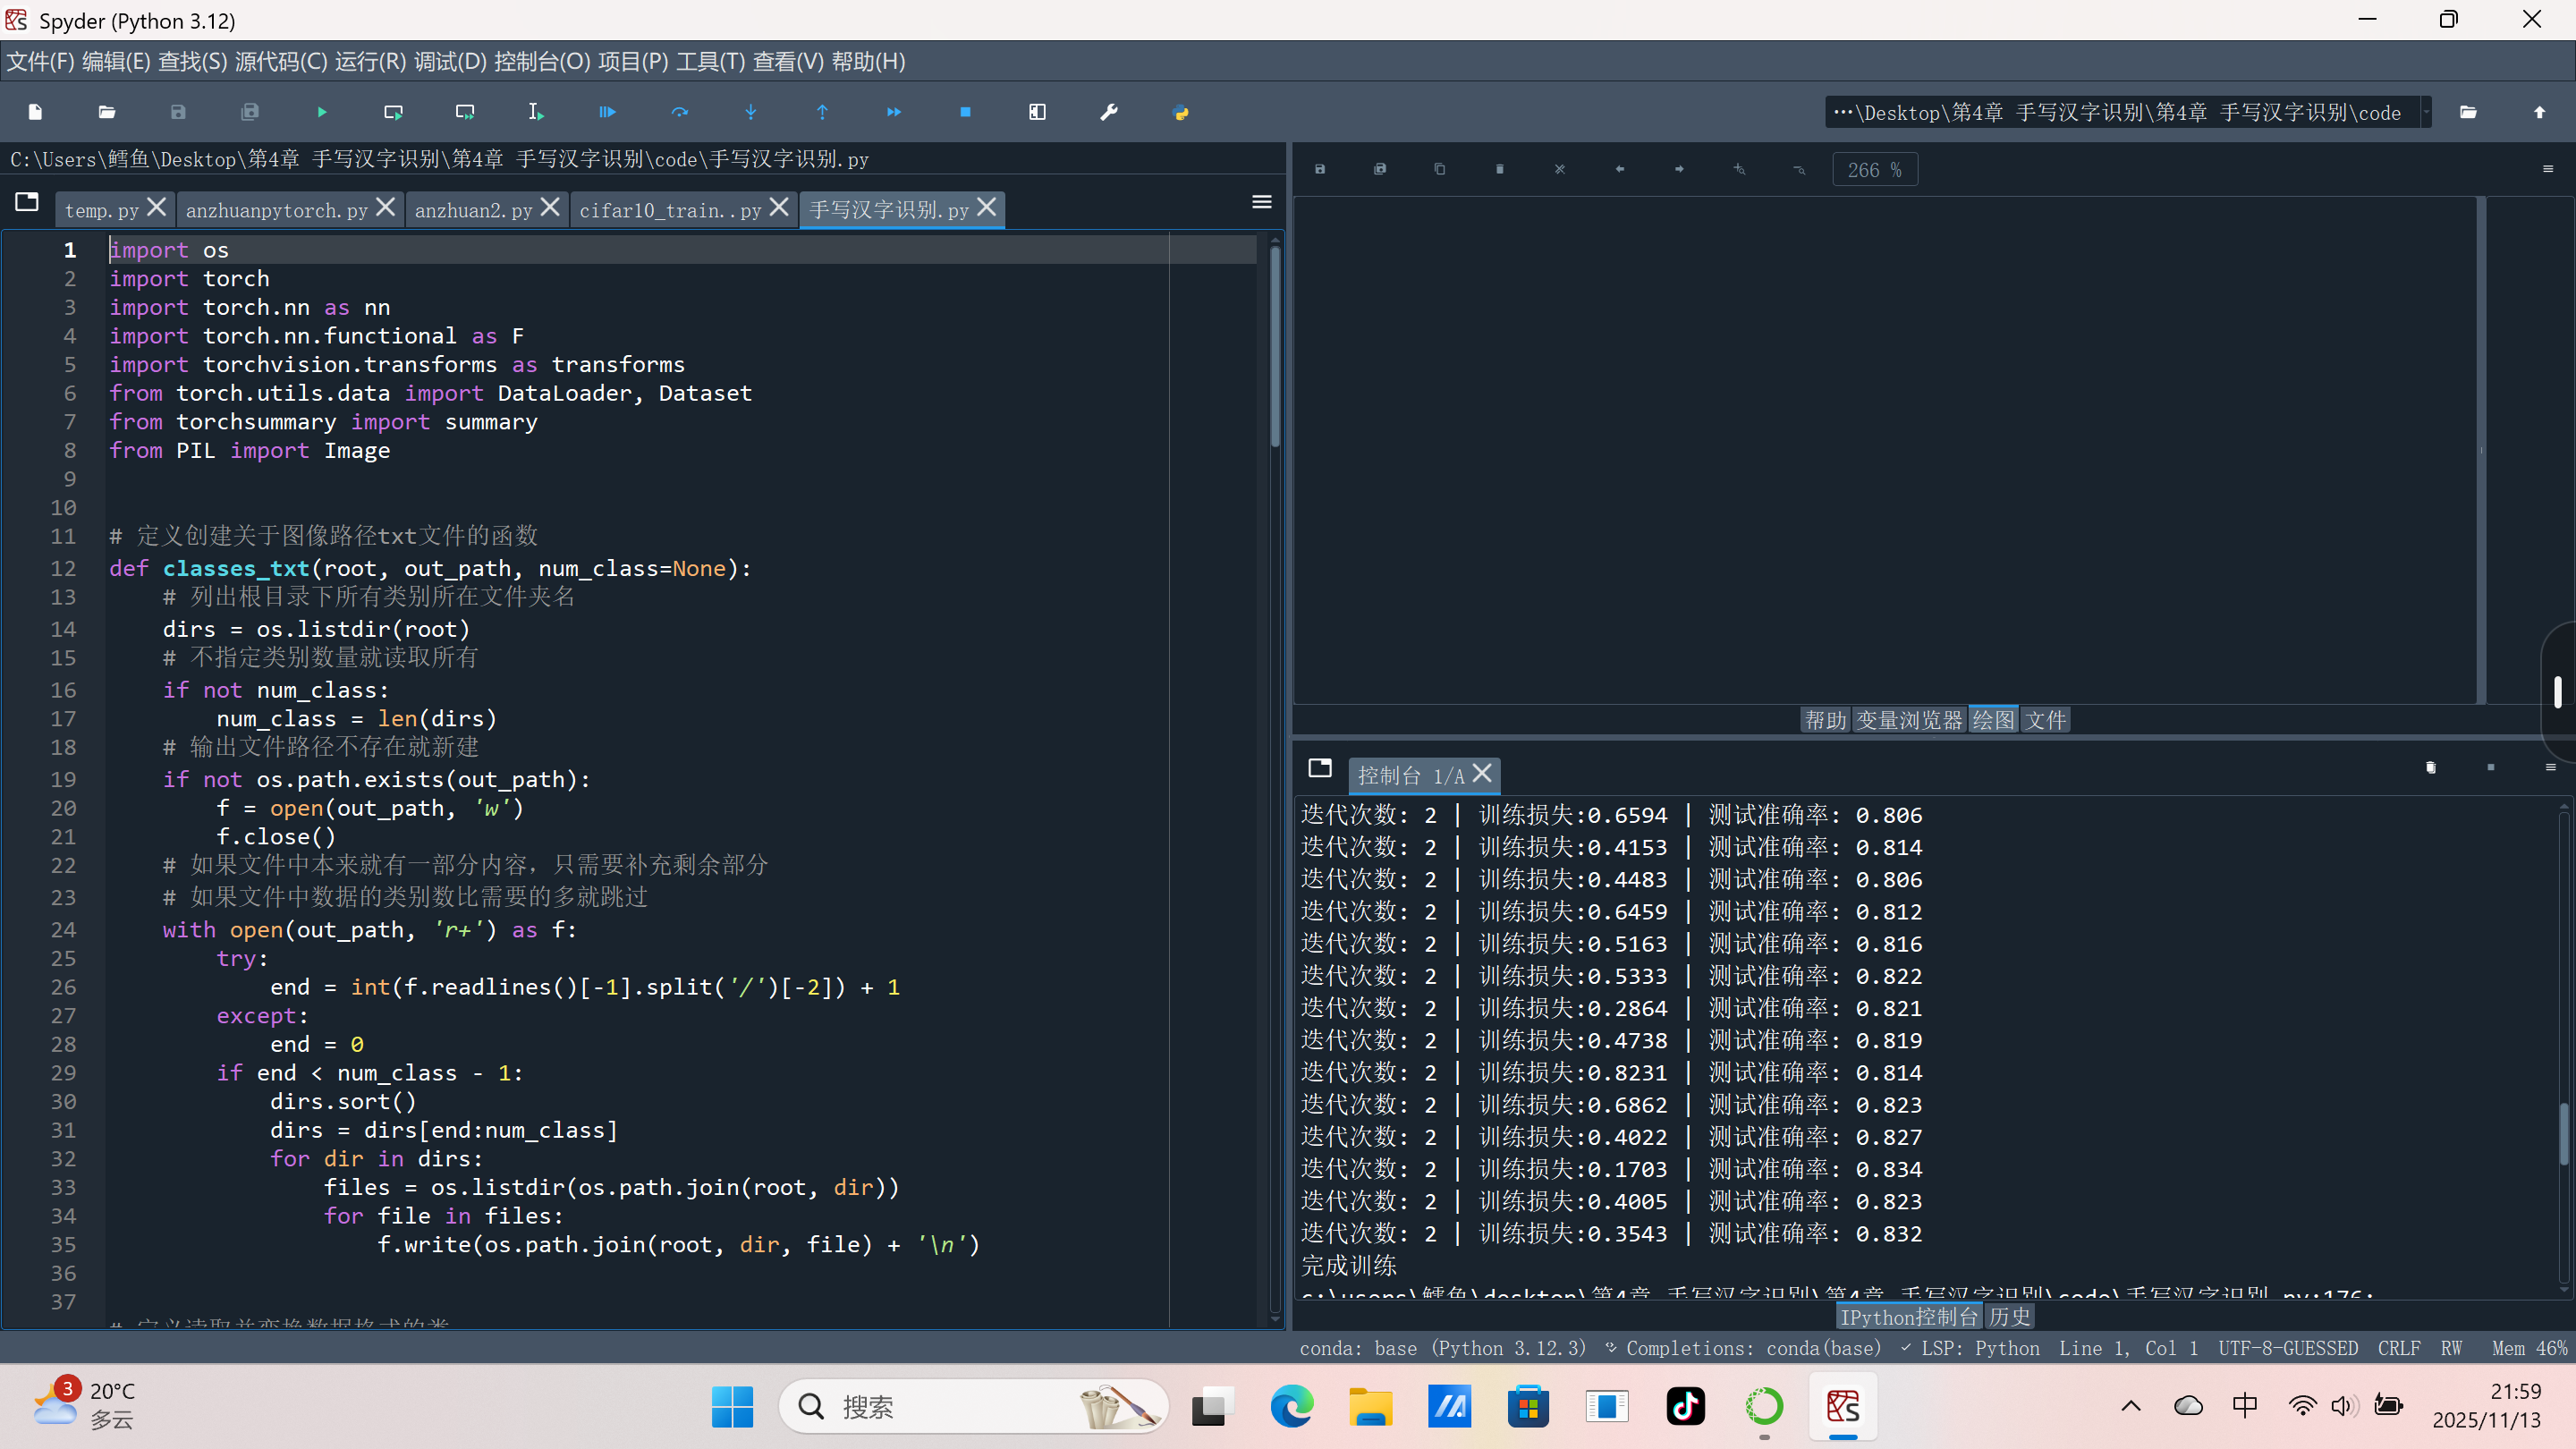Click the Stop debugging square icon
The width and height of the screenshot is (2576, 1449).
(x=965, y=112)
